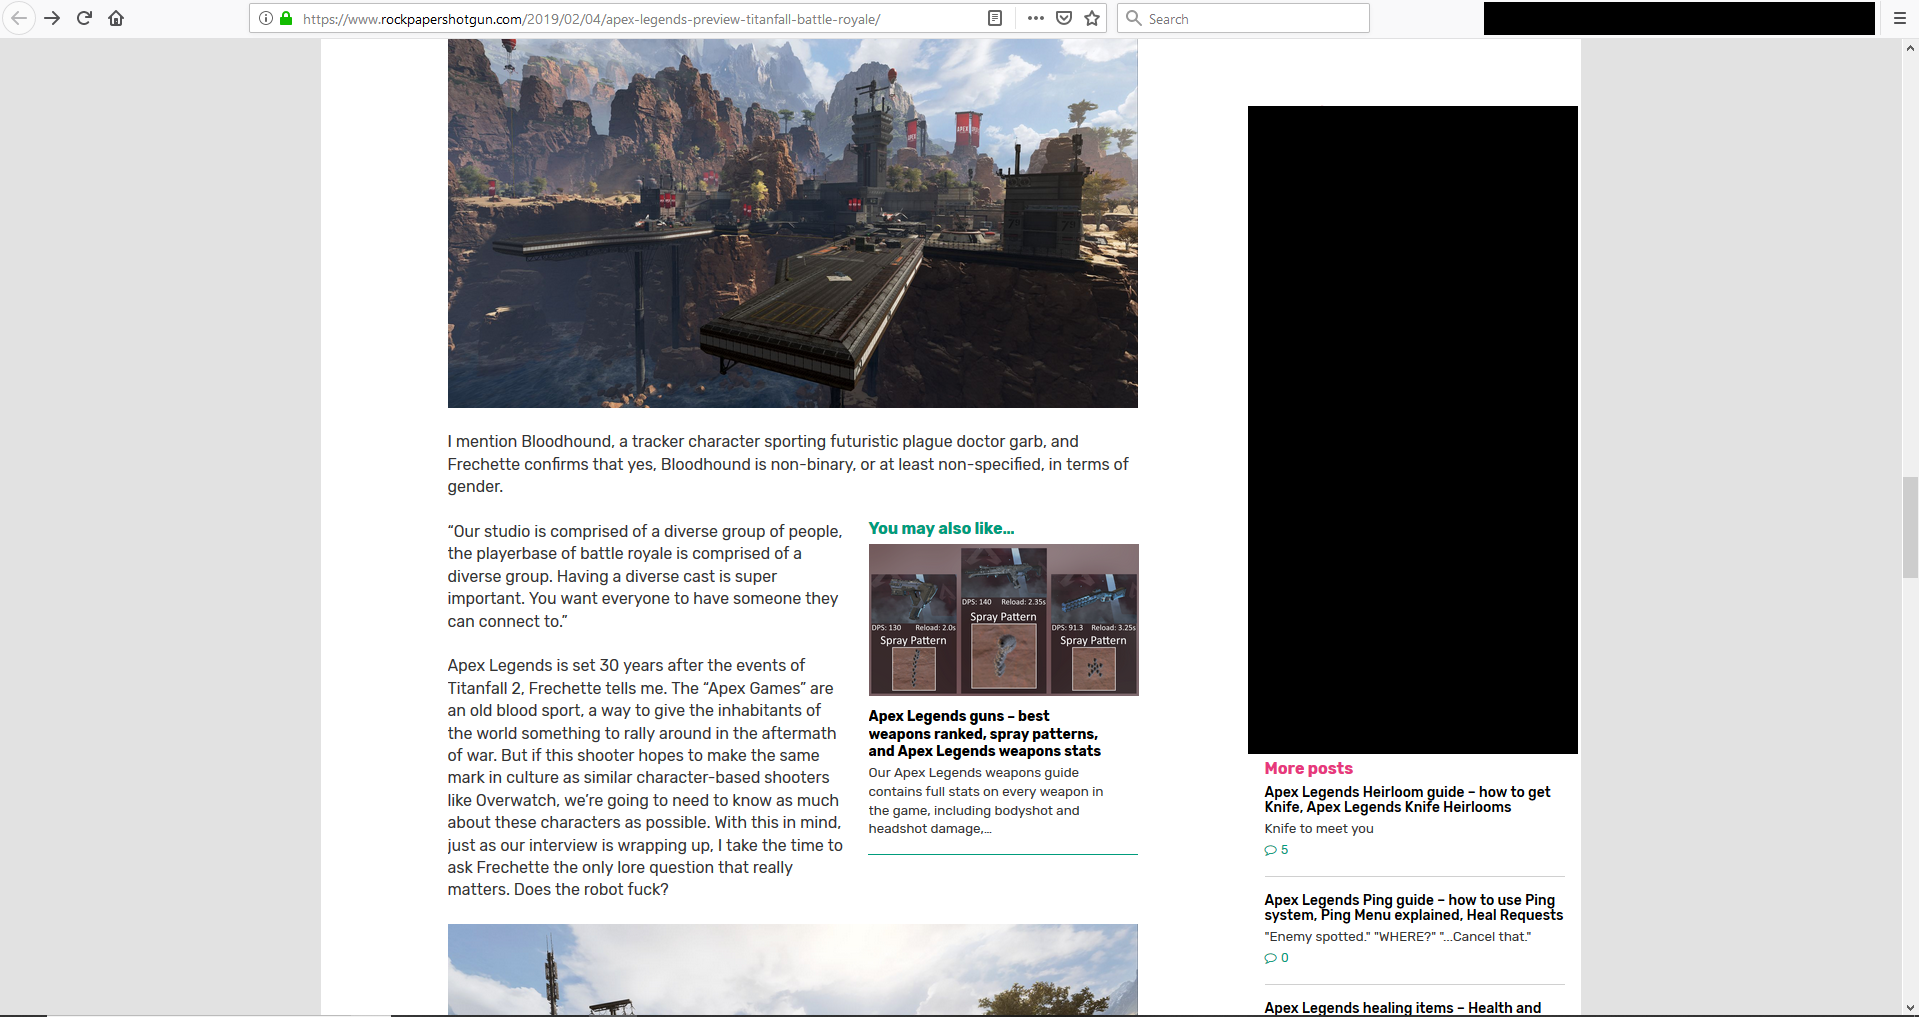Navigate forward using the forward arrow
Image resolution: width=1919 pixels, height=1017 pixels.
(x=52, y=18)
